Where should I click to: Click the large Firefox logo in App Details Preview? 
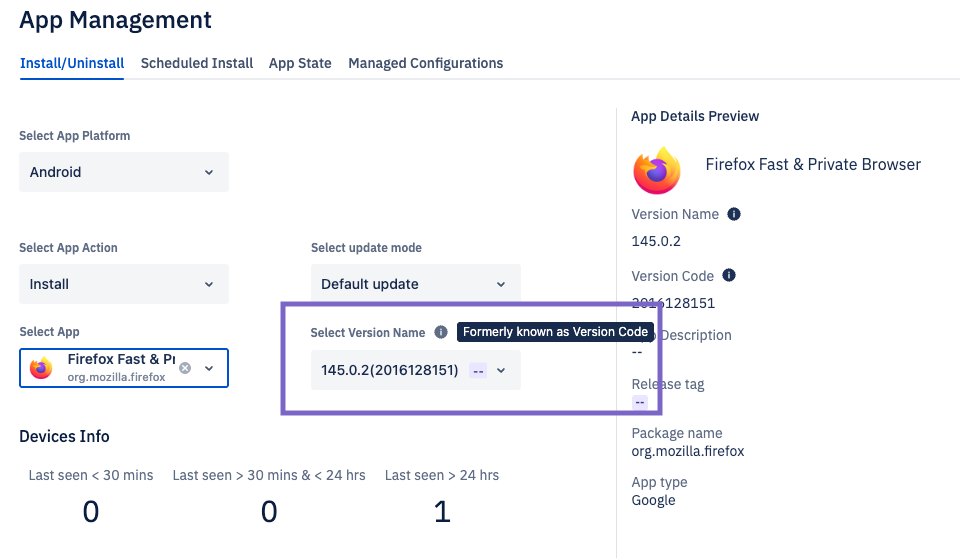[x=657, y=171]
